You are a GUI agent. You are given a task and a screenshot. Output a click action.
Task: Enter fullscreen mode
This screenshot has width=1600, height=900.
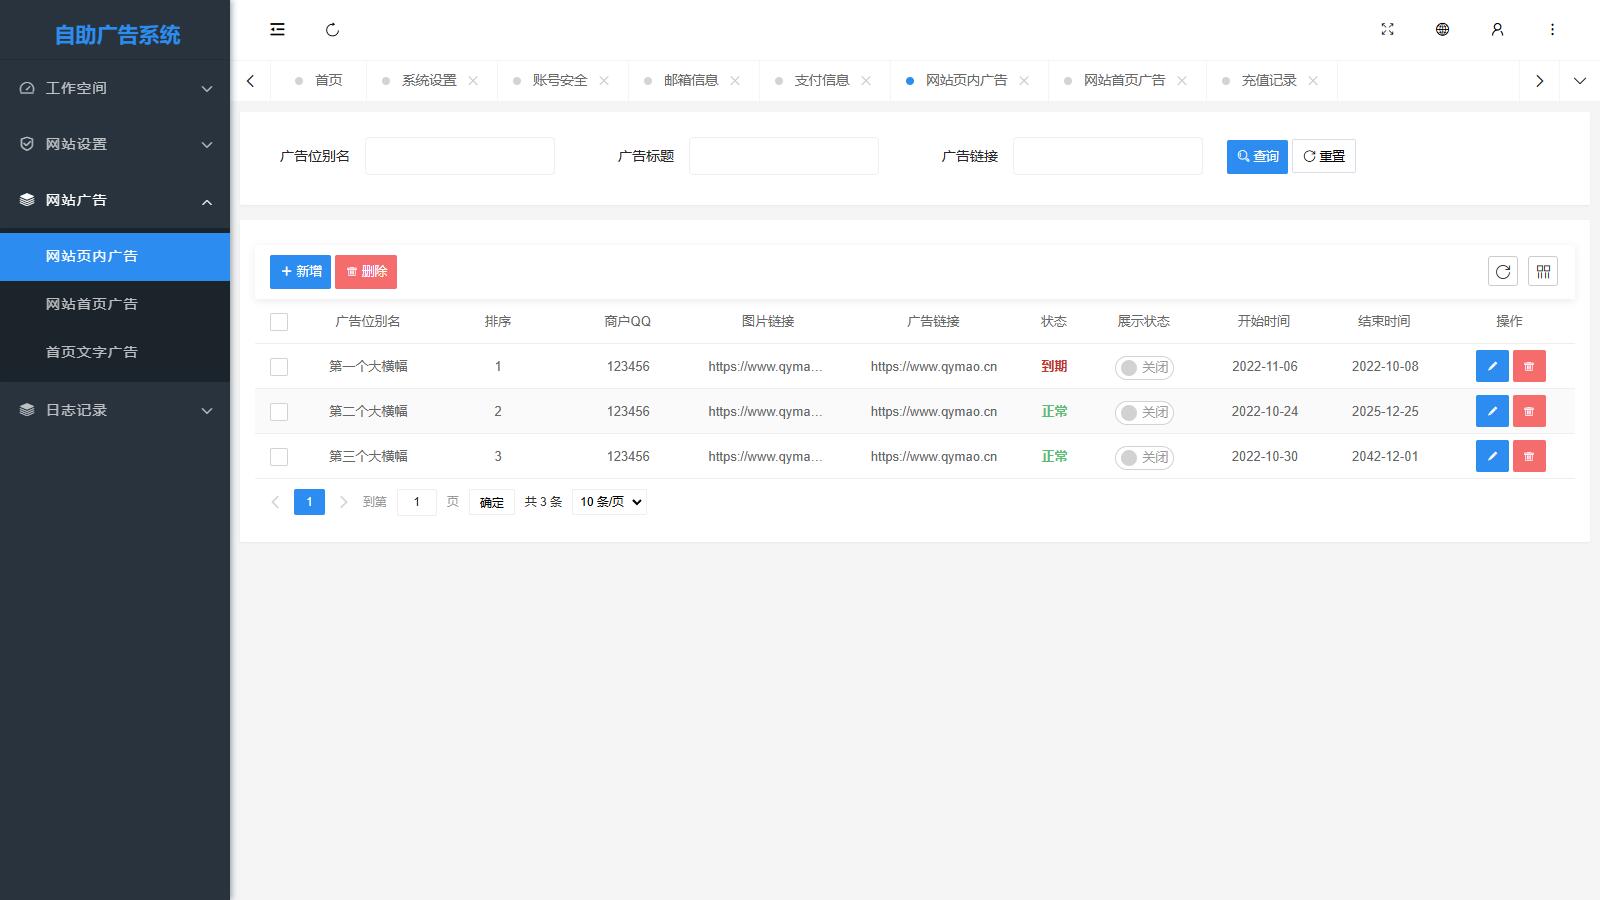tap(1388, 30)
